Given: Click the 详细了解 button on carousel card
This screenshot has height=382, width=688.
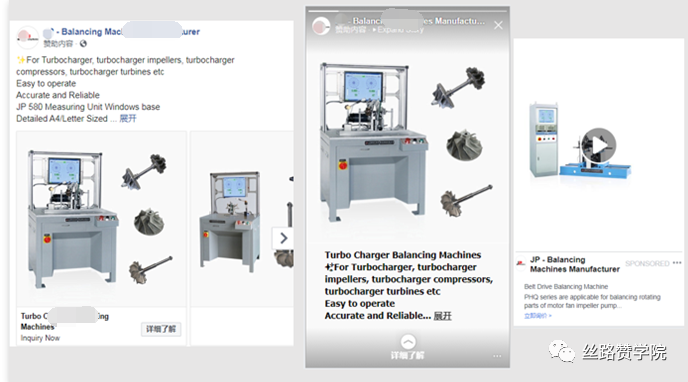Looking at the screenshot, I should pos(161,329).
